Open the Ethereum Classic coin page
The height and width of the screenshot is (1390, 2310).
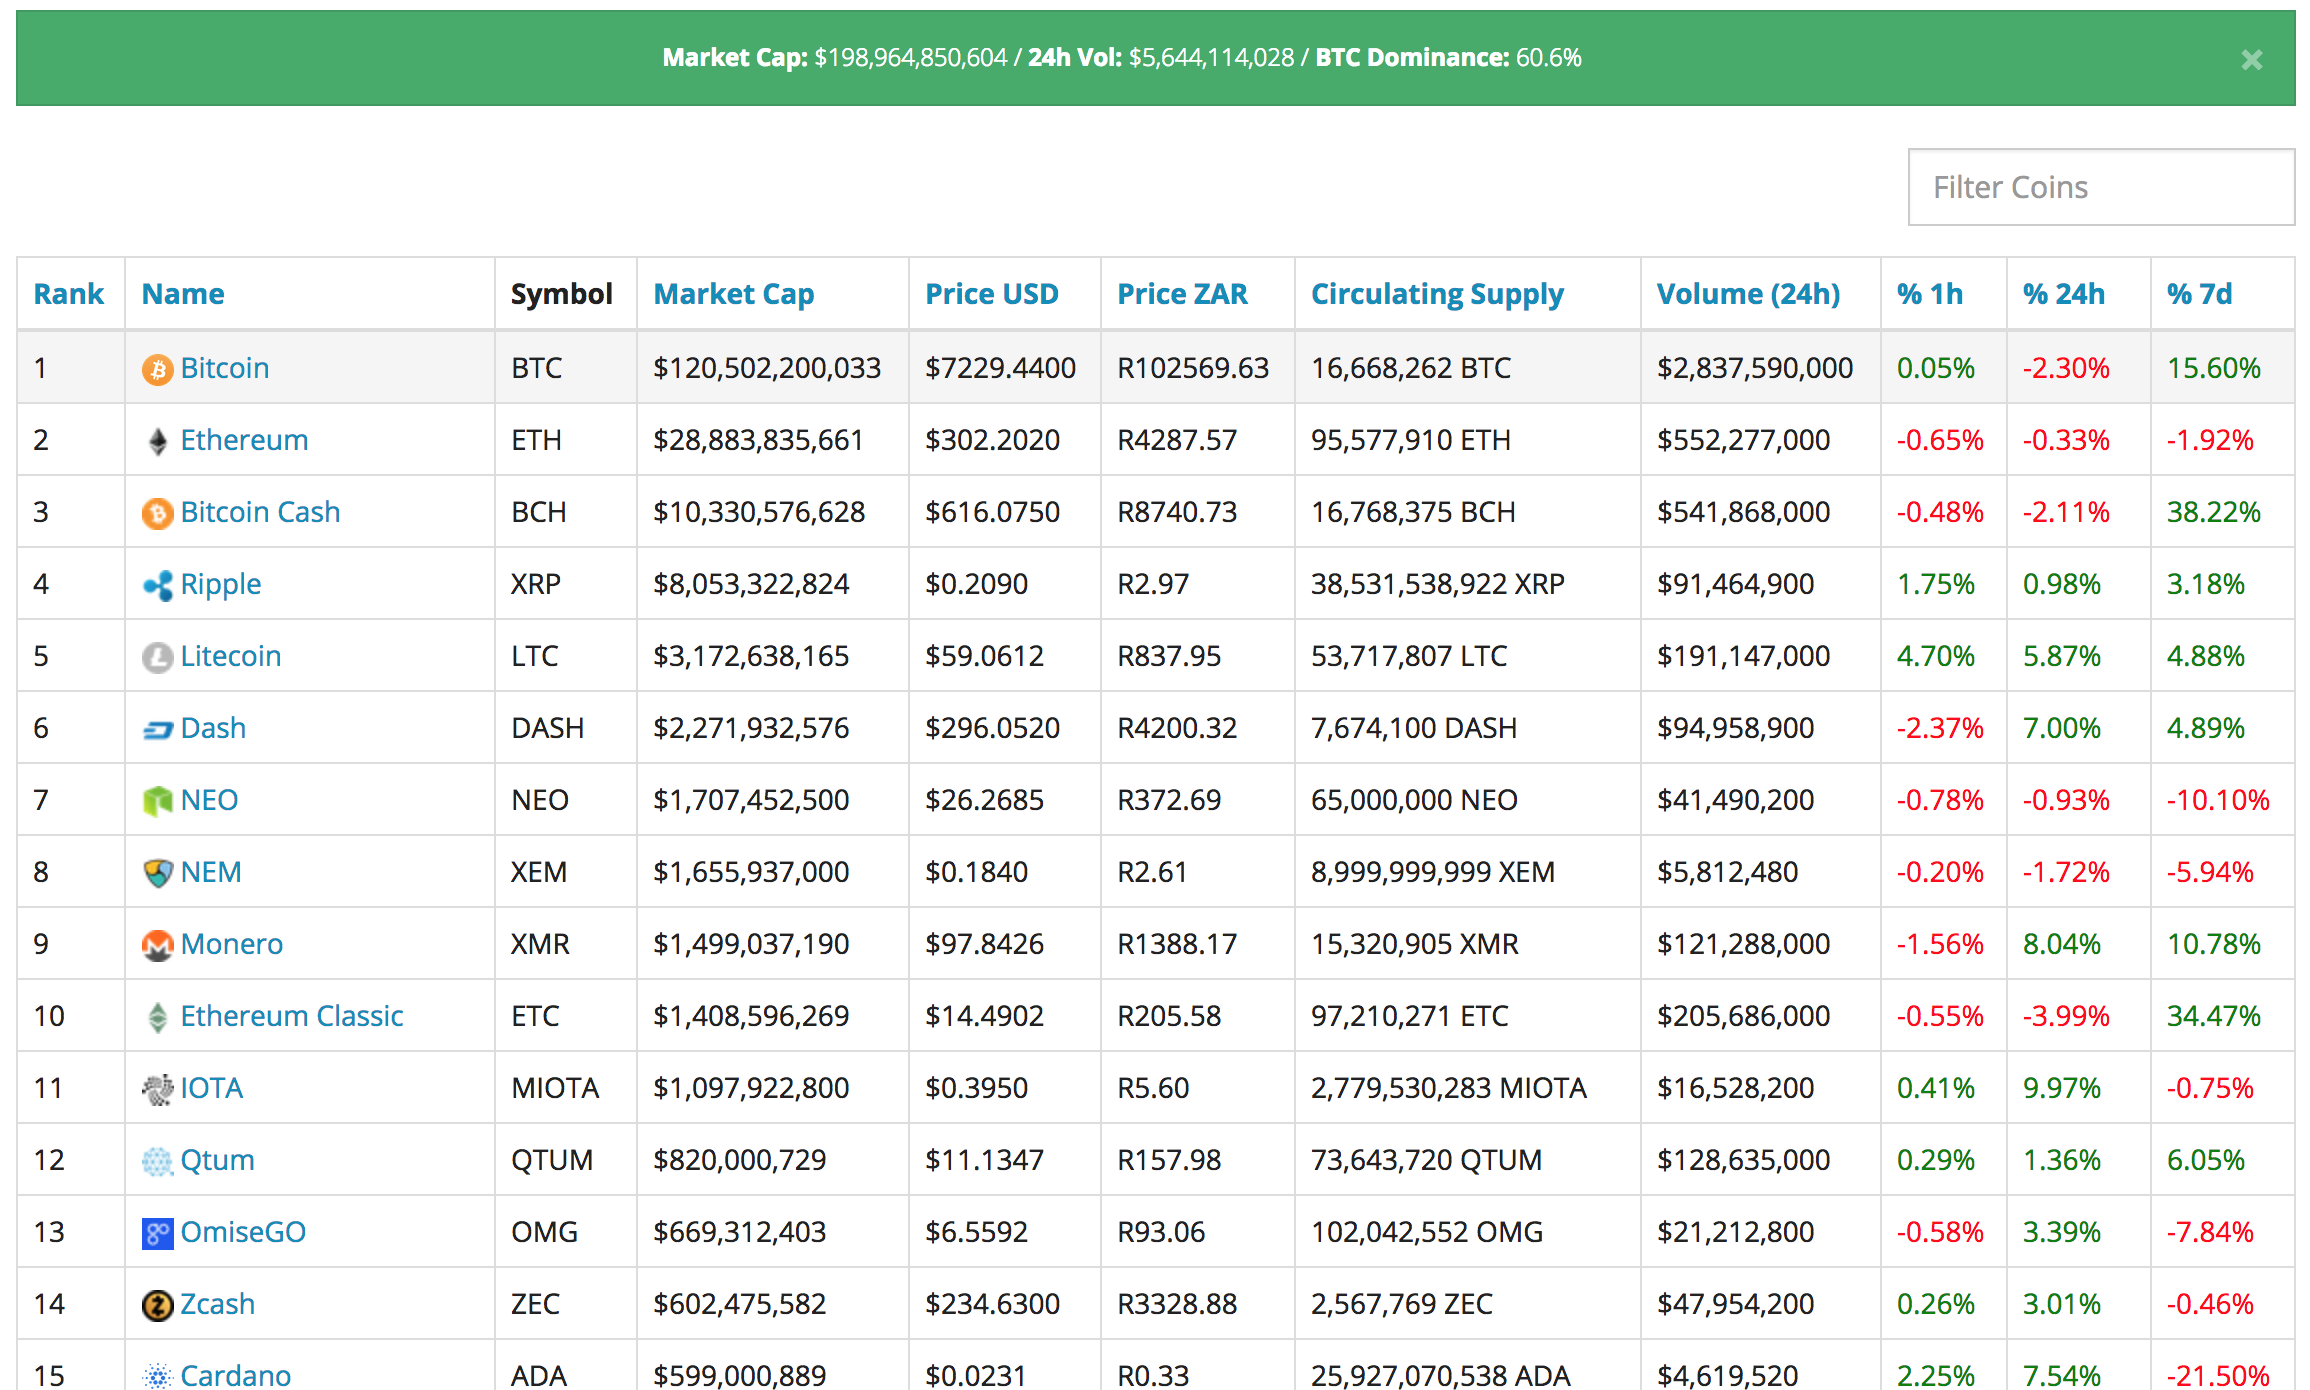tap(291, 1015)
